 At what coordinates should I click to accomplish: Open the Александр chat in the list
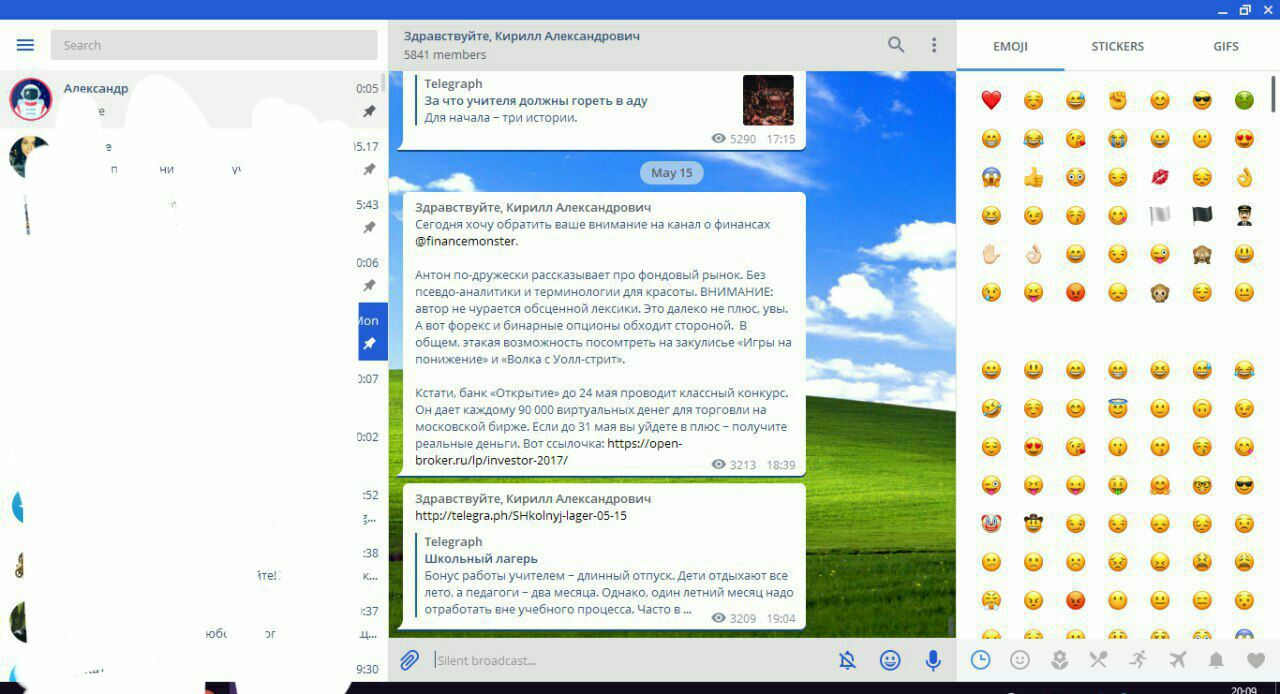(x=194, y=99)
